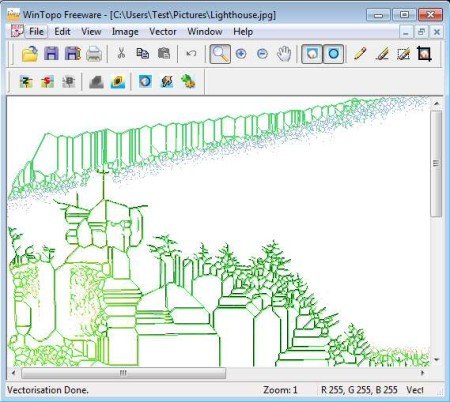
Task: Open an image with the folder icon
Action: click(x=30, y=54)
